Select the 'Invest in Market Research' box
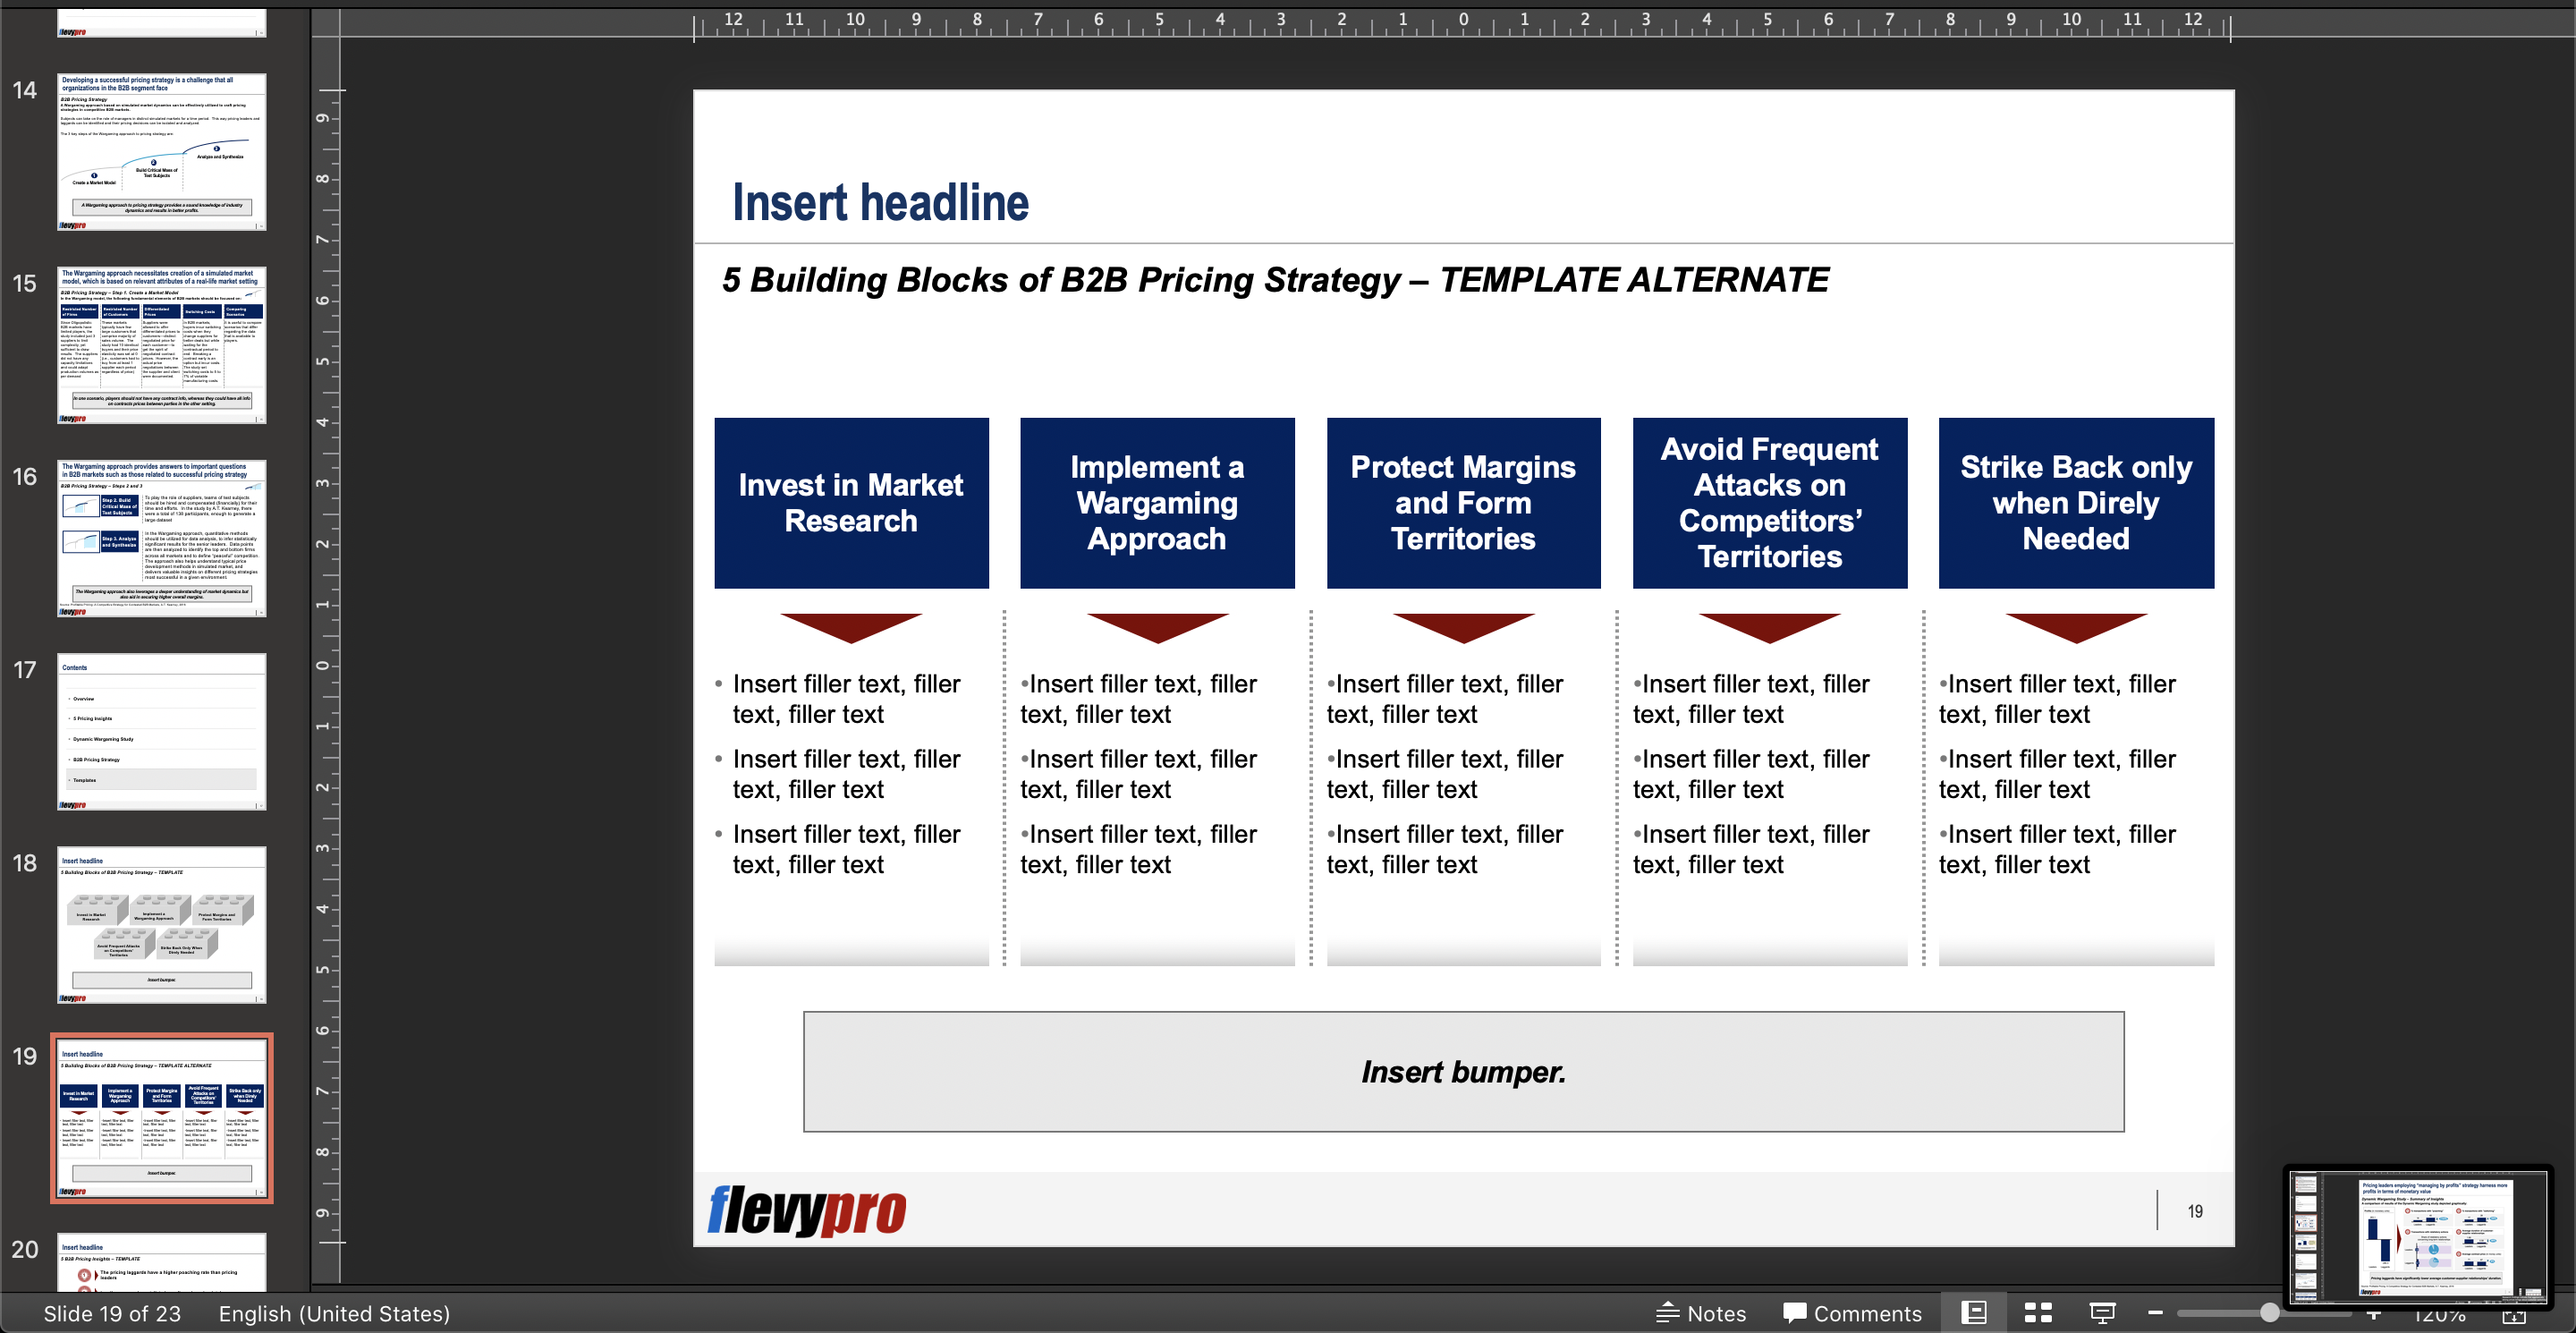Viewport: 2576px width, 1333px height. [851, 503]
